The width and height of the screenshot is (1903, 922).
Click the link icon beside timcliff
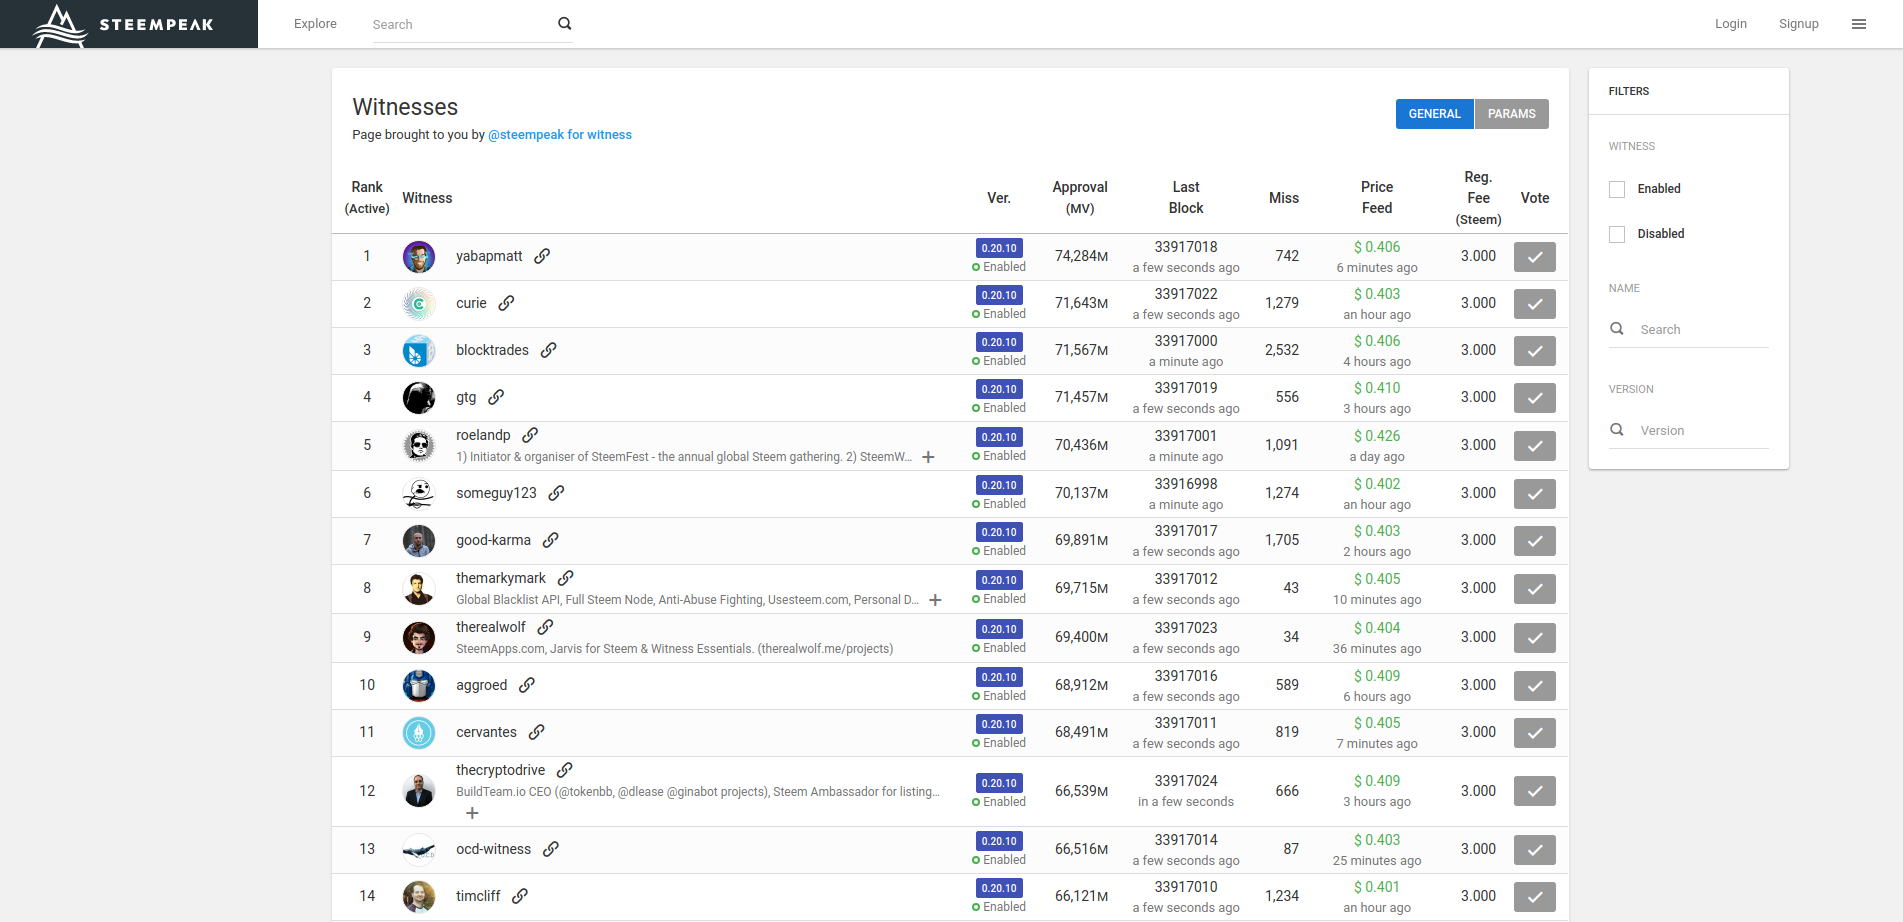(519, 896)
